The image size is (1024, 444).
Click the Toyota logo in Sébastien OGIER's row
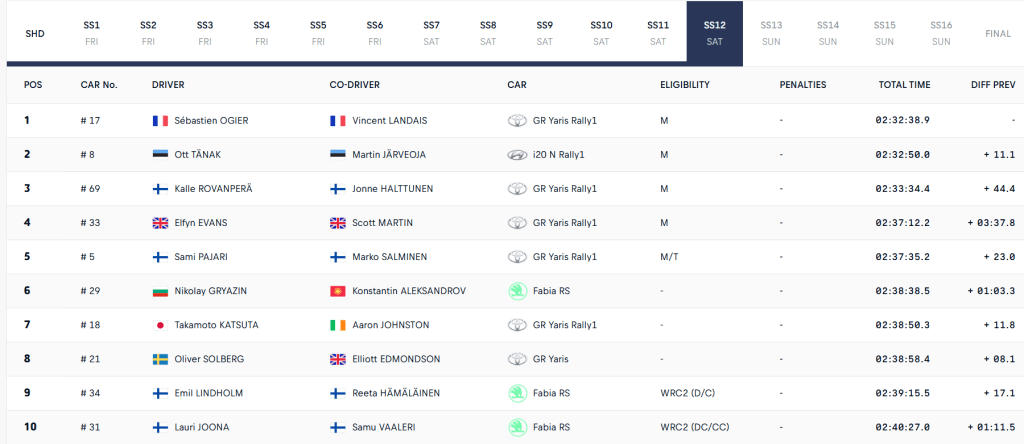click(517, 120)
